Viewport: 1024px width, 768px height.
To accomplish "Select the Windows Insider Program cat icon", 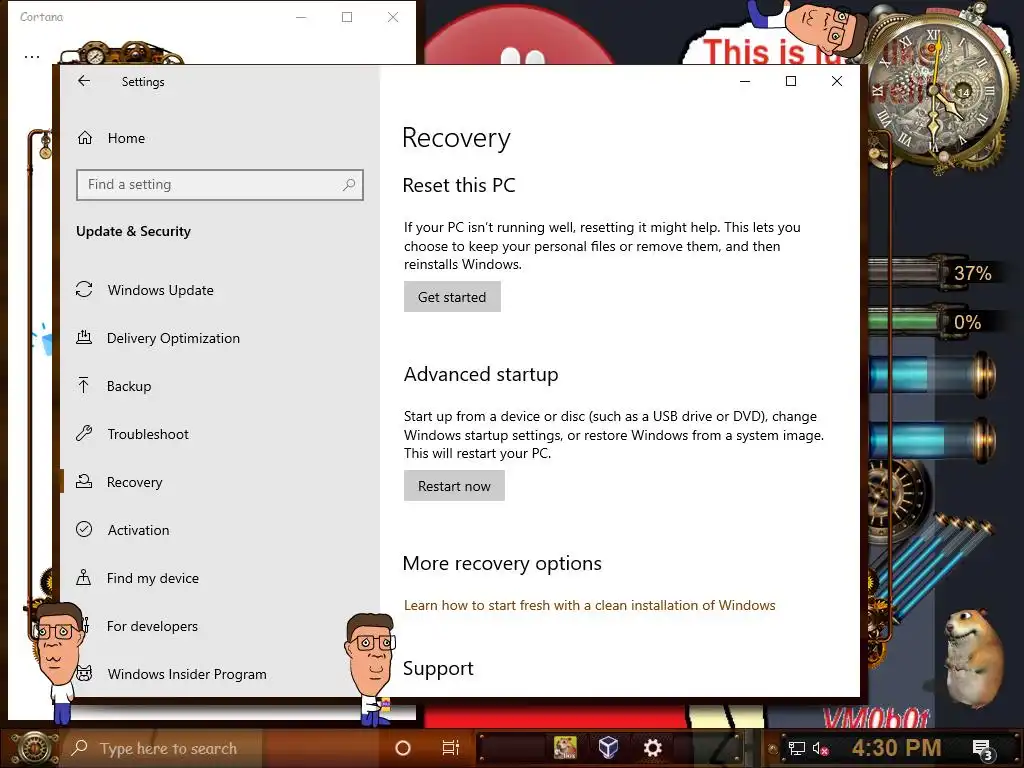I will [84, 673].
